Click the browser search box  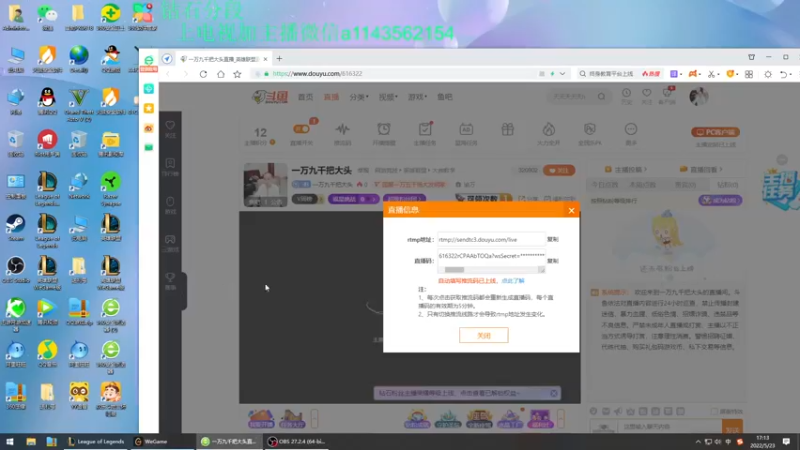click(x=611, y=74)
